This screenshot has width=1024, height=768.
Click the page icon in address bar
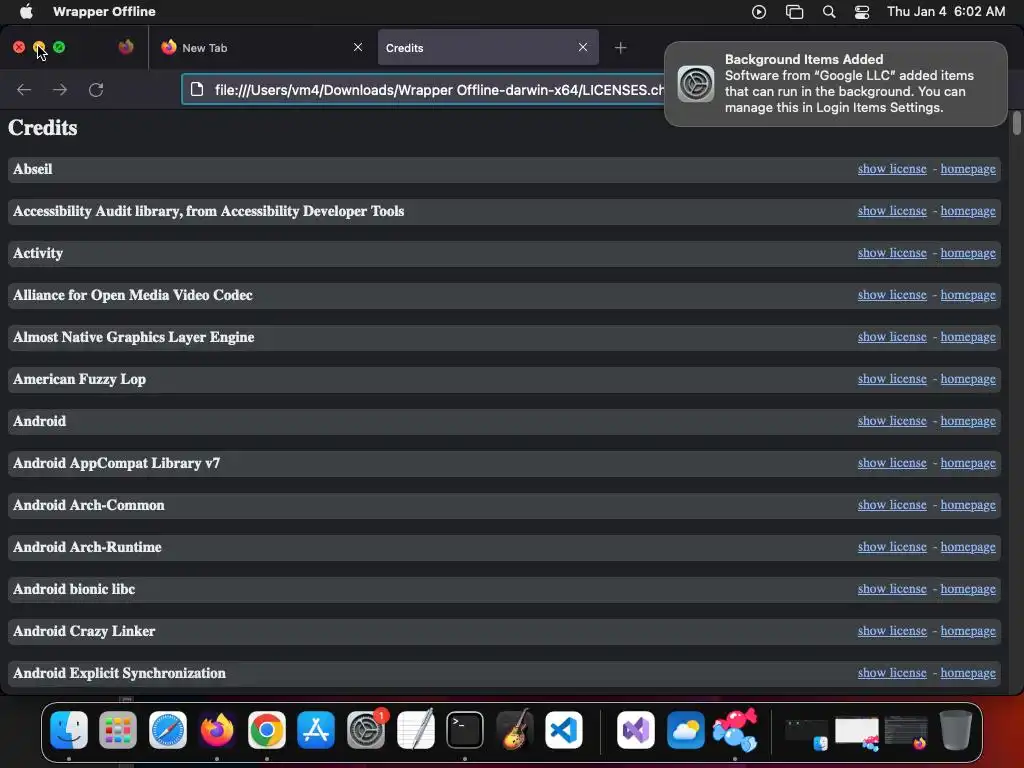tap(197, 89)
